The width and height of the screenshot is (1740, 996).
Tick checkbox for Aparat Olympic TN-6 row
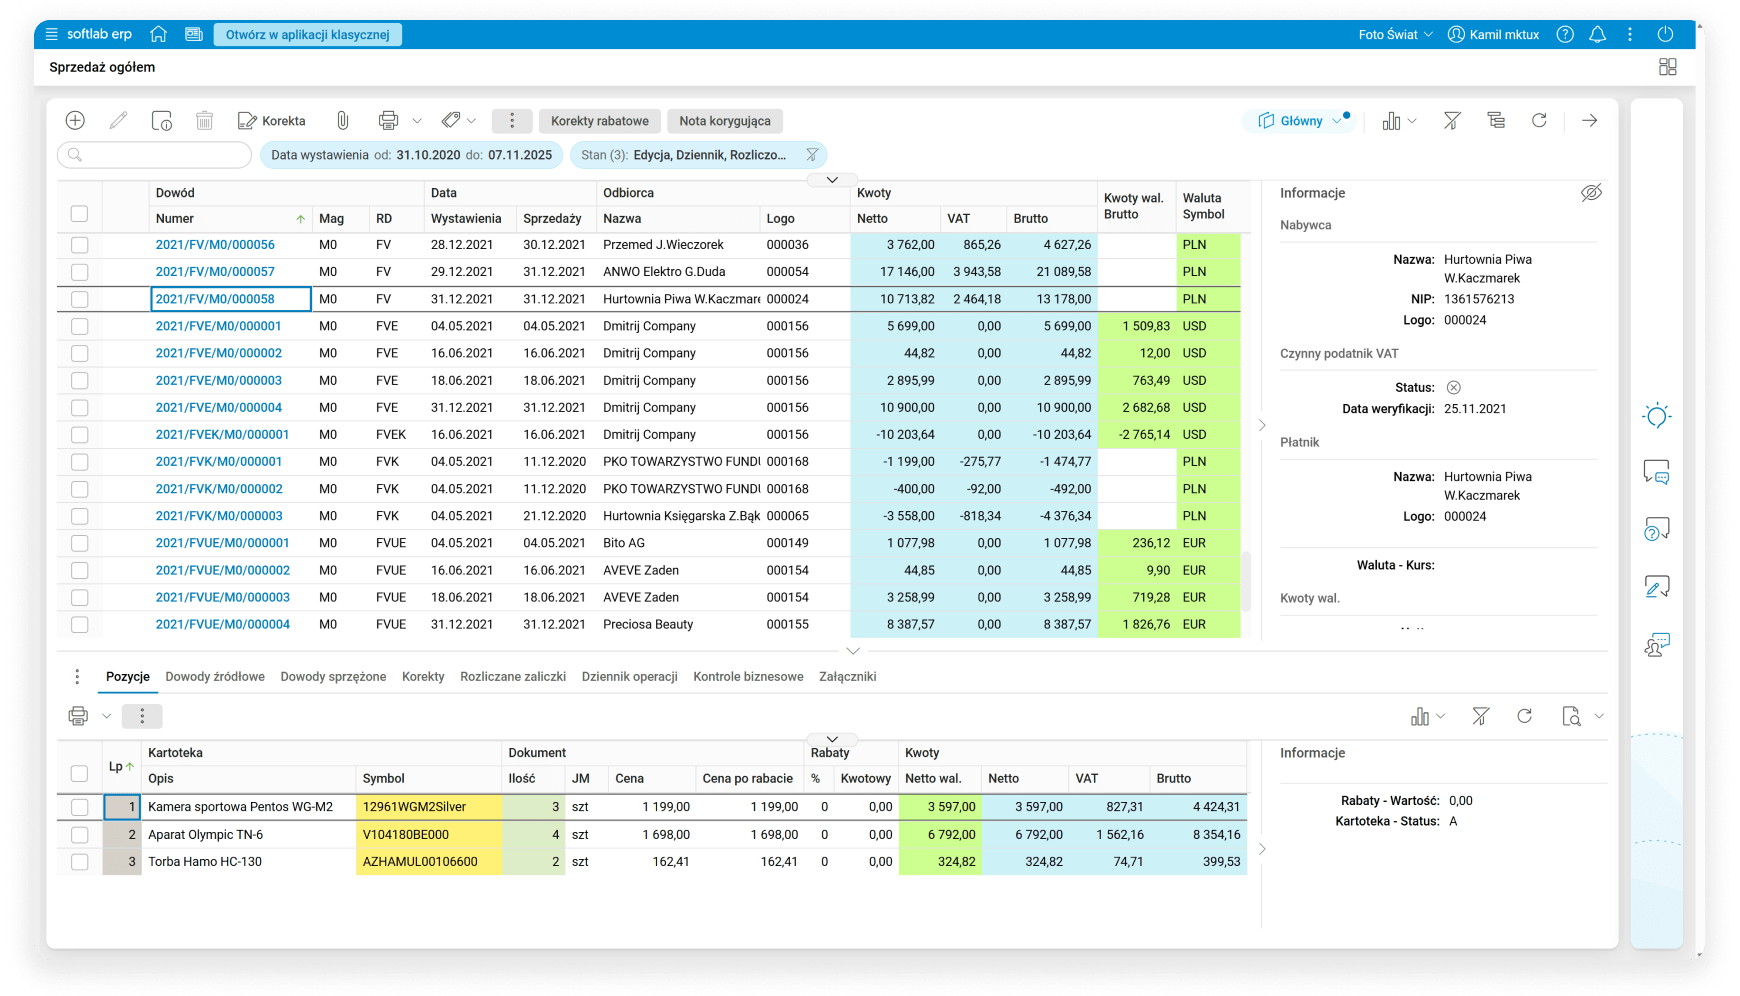click(80, 835)
